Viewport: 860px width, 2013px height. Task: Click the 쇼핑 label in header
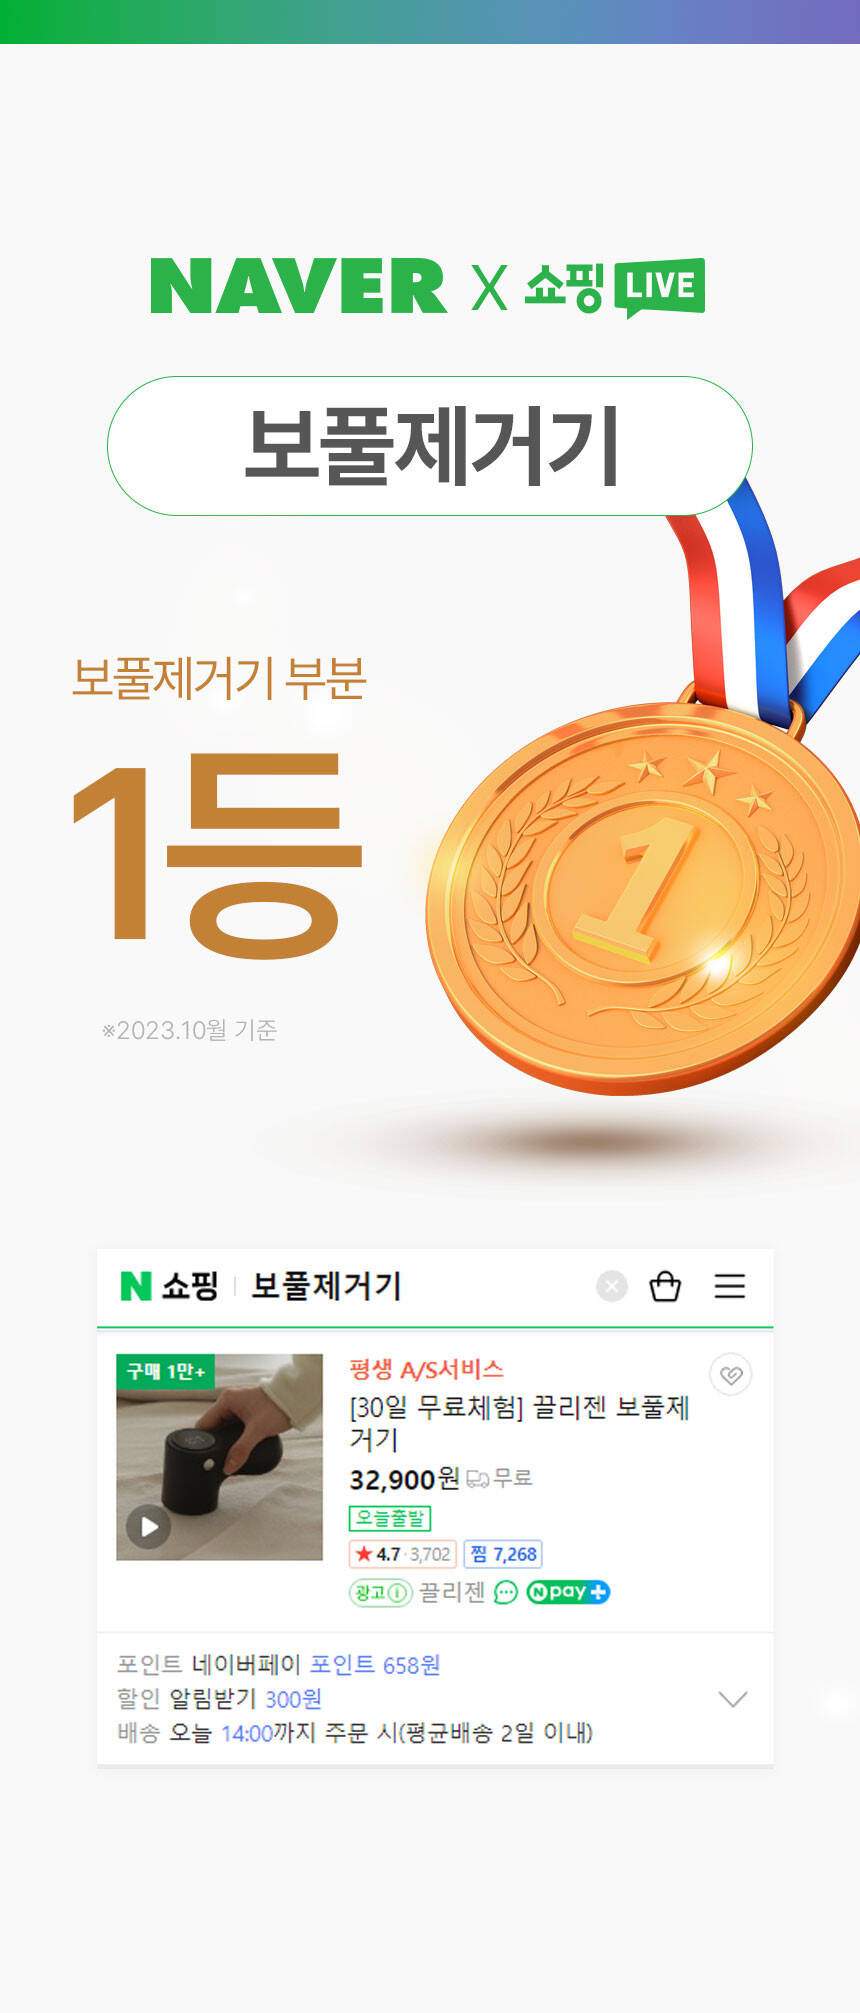click(190, 1286)
